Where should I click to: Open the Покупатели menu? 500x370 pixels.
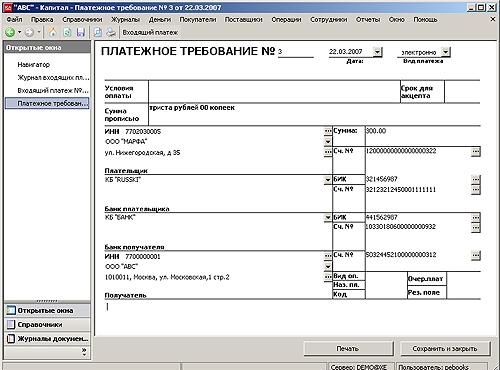198,20
